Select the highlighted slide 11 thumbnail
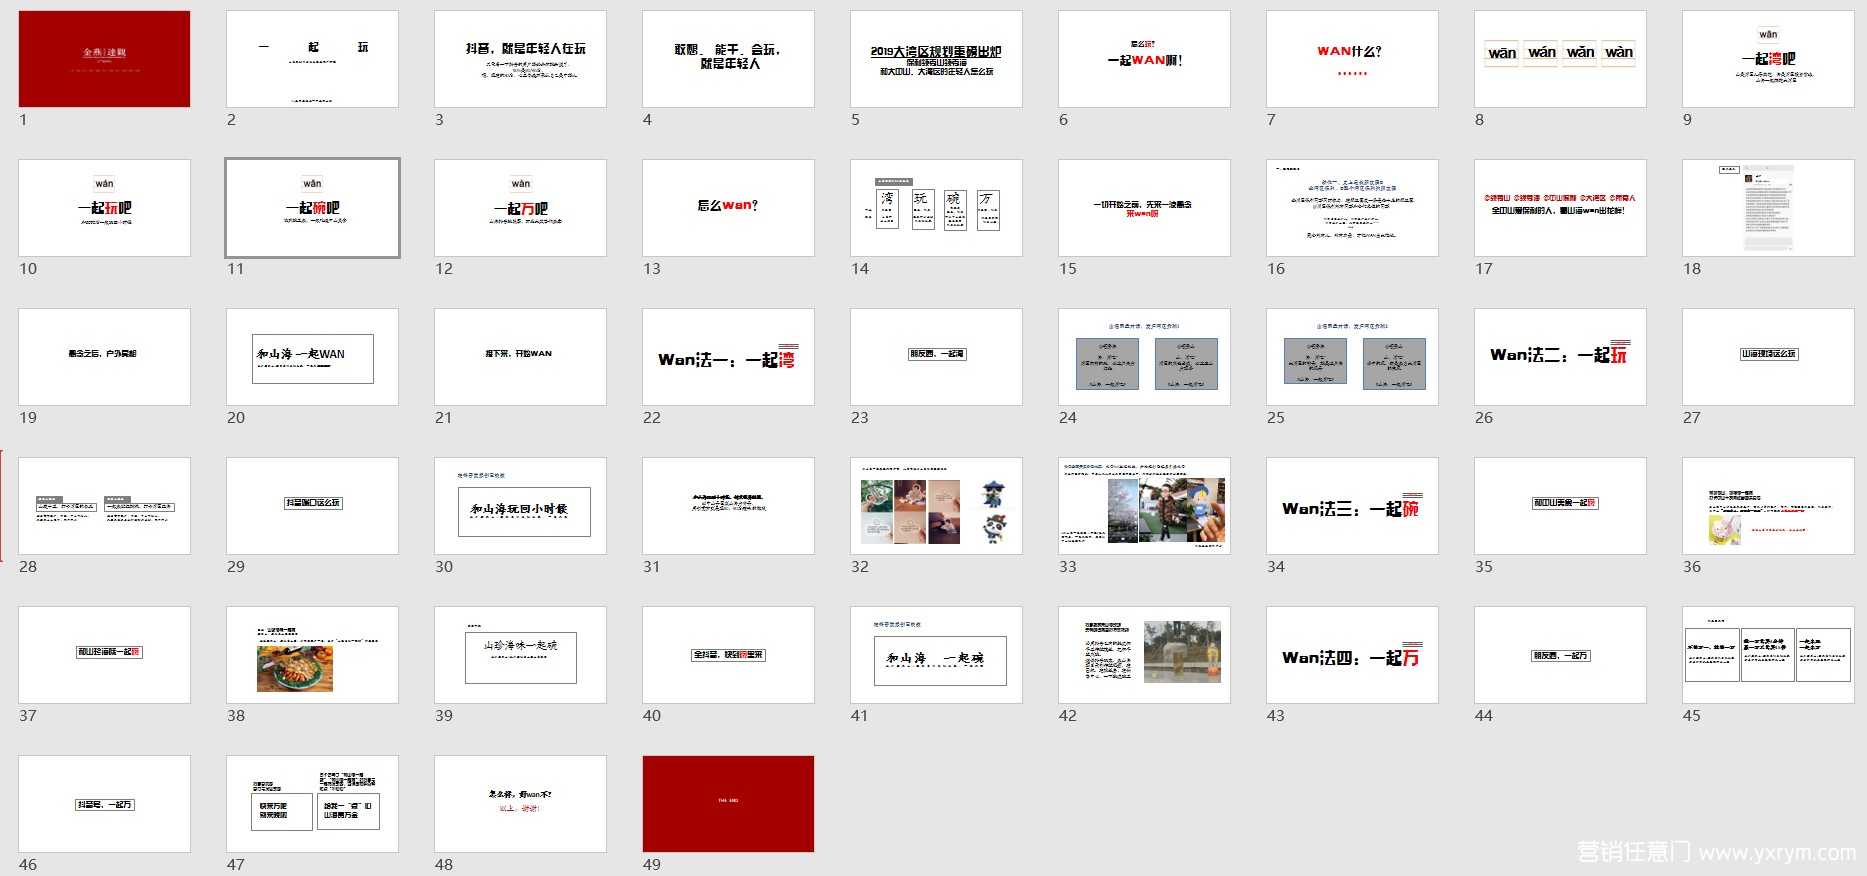This screenshot has height=876, width=1867. (x=312, y=208)
